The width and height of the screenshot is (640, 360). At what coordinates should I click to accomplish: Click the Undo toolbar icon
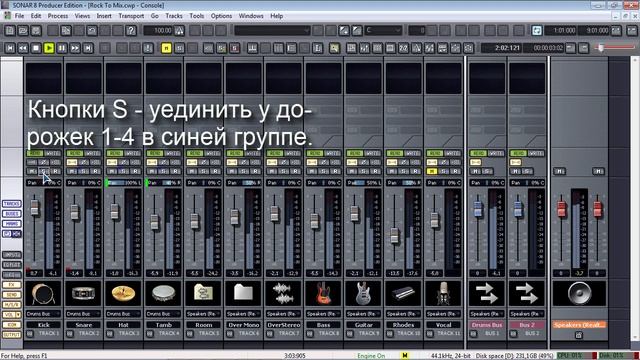pos(92,31)
